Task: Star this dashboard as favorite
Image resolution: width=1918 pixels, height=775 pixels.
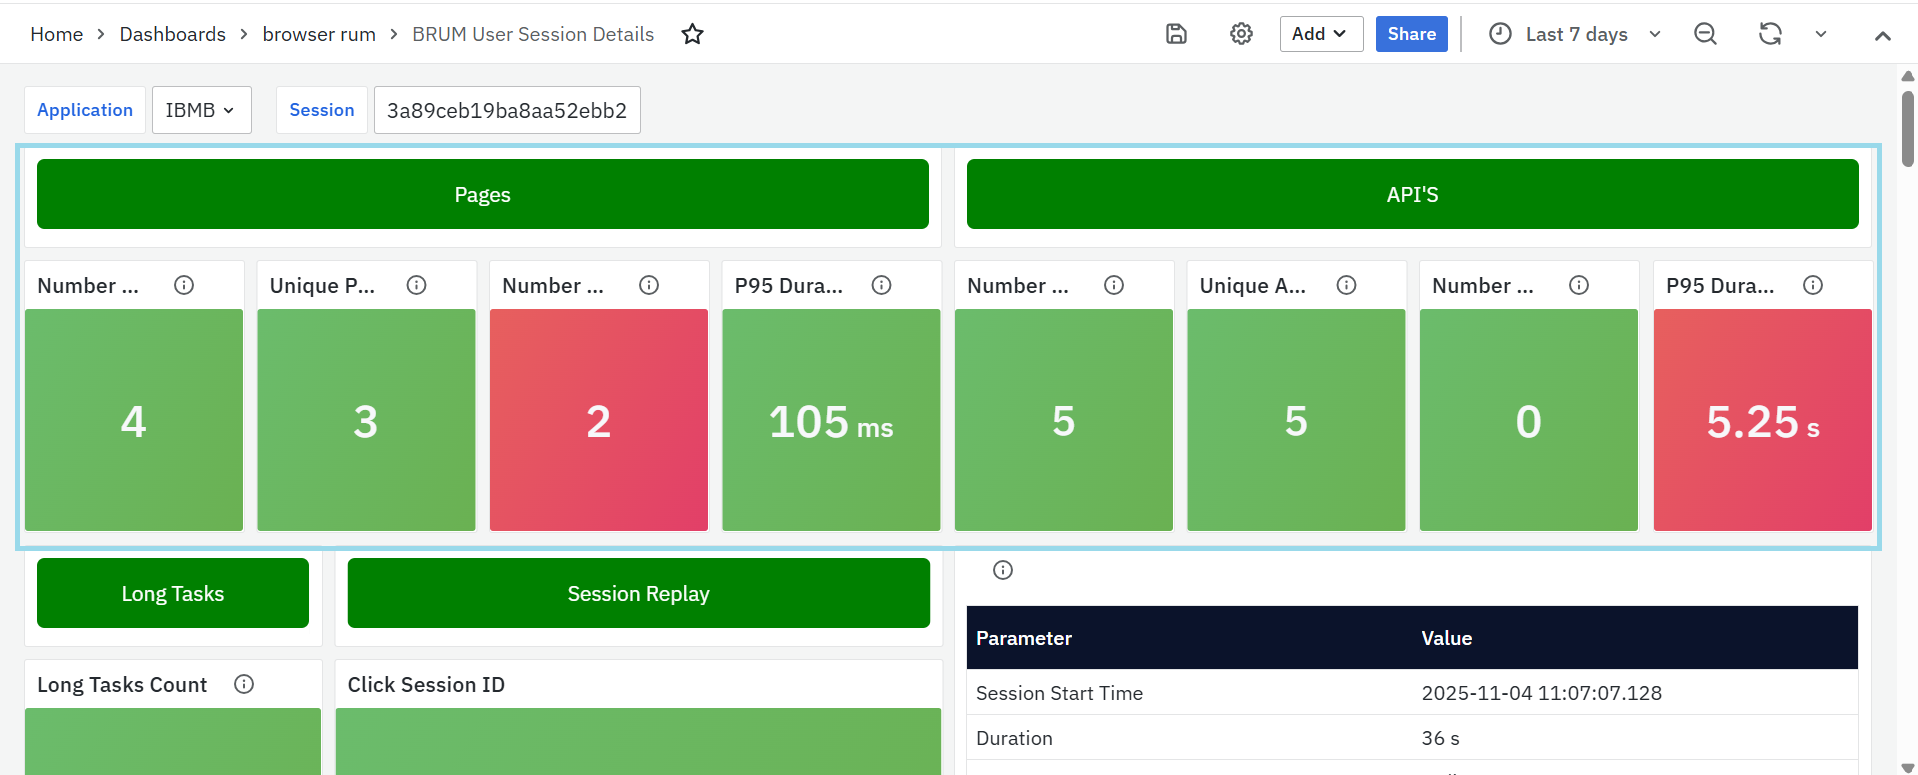Action: [x=692, y=34]
